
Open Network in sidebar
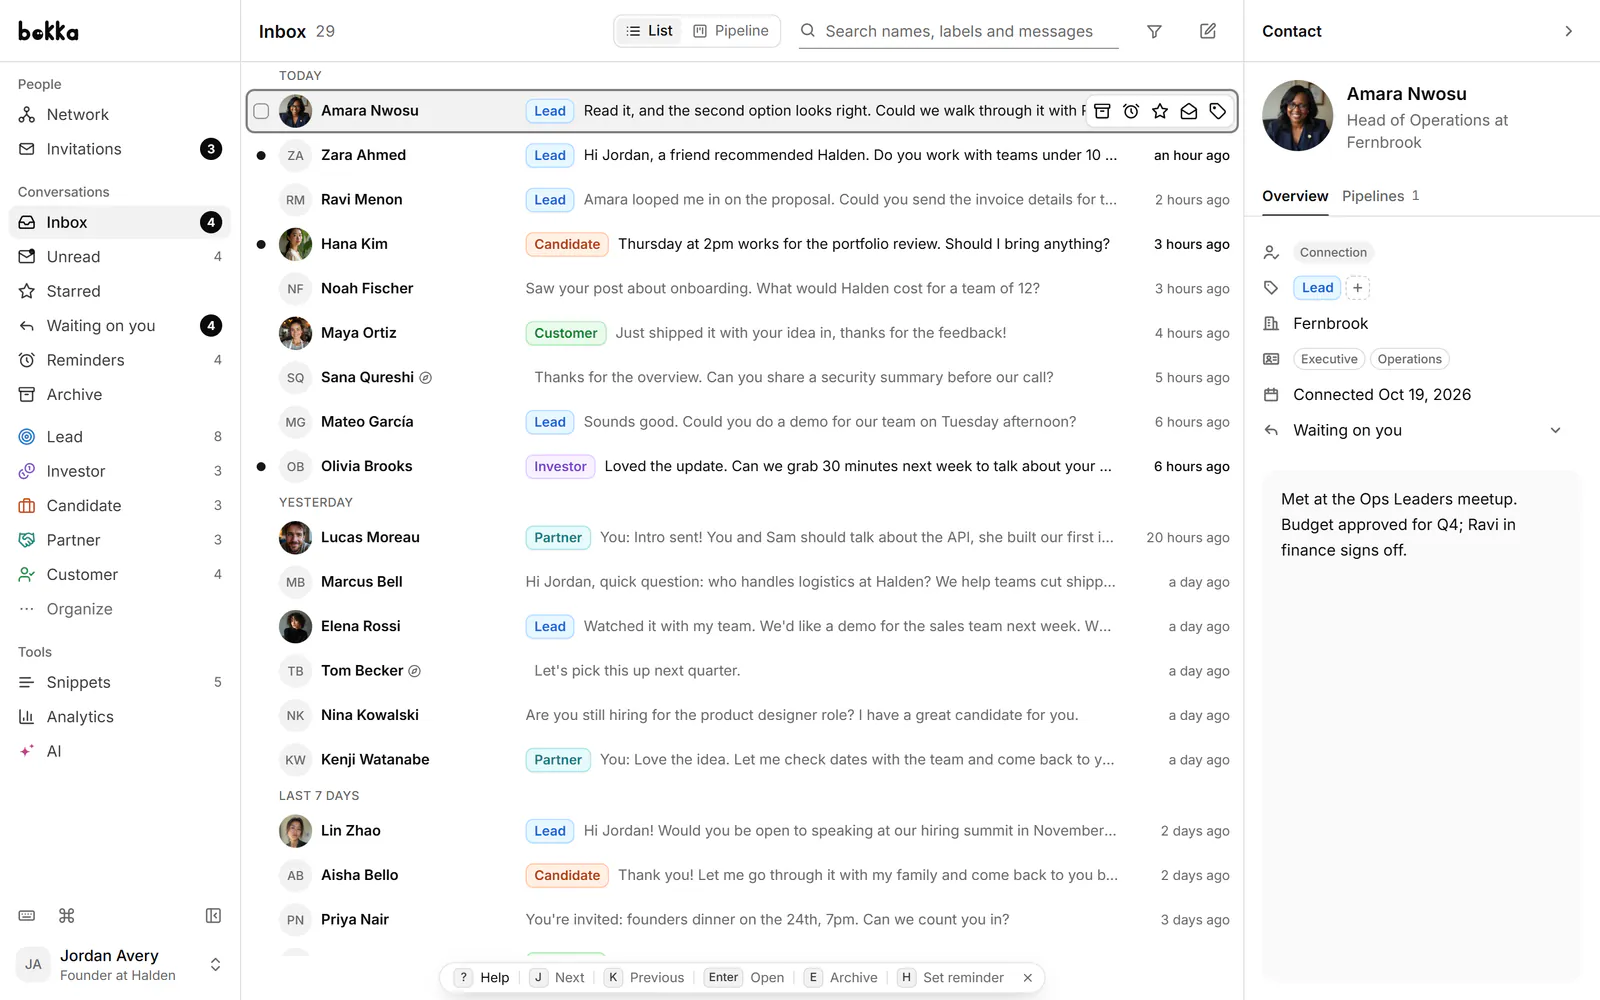(x=120, y=115)
